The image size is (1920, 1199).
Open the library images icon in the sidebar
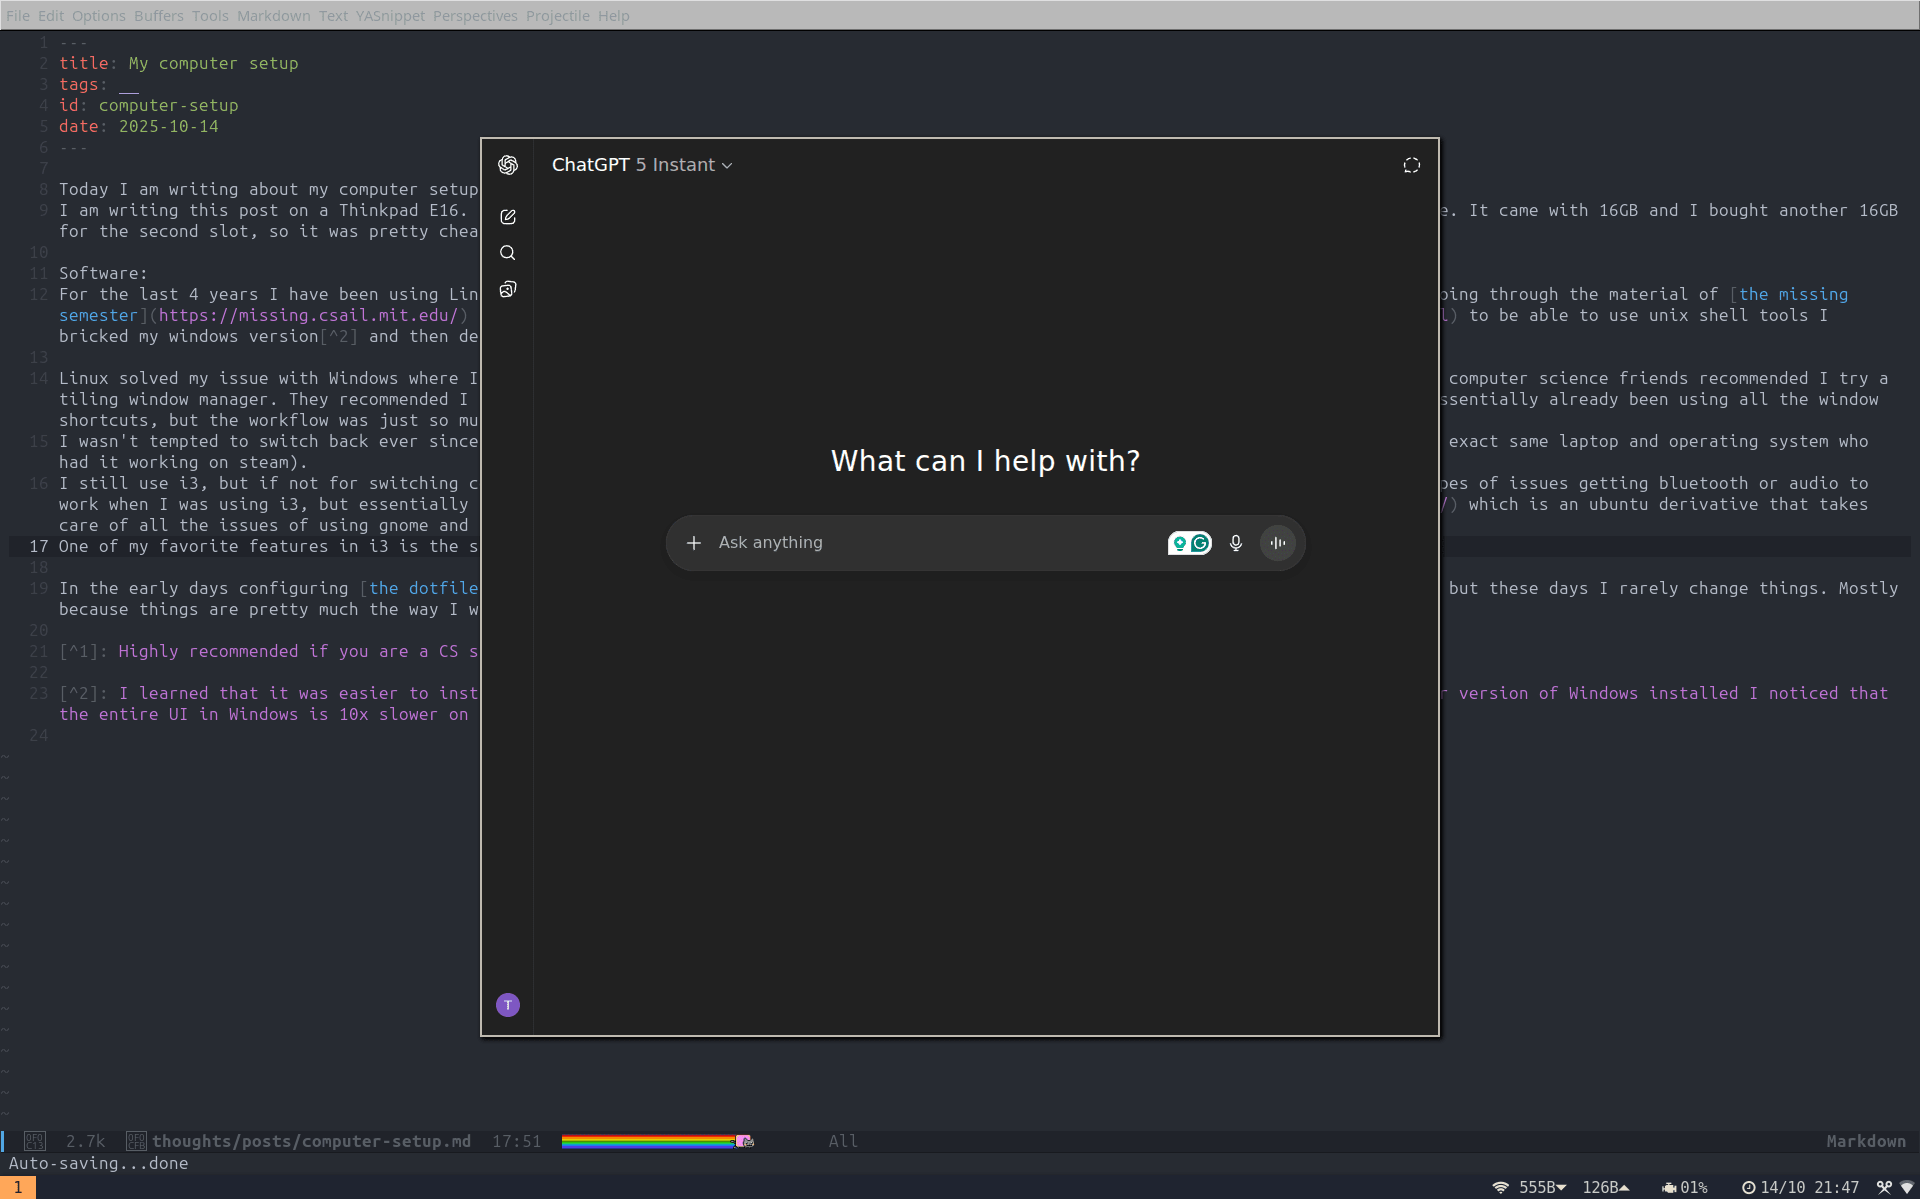(x=508, y=290)
